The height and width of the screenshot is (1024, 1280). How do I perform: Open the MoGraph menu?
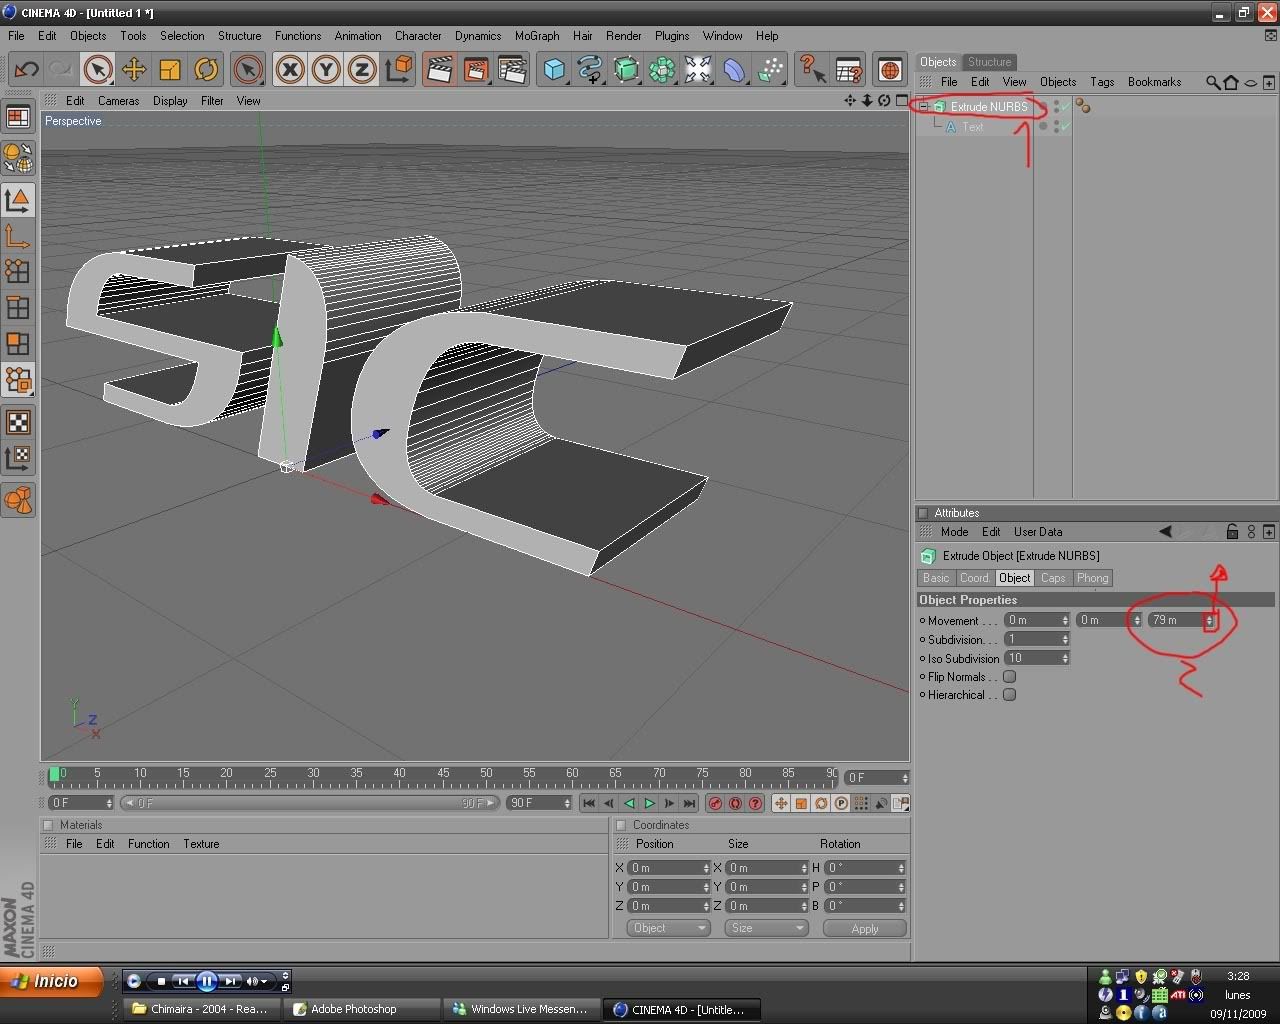coord(537,35)
